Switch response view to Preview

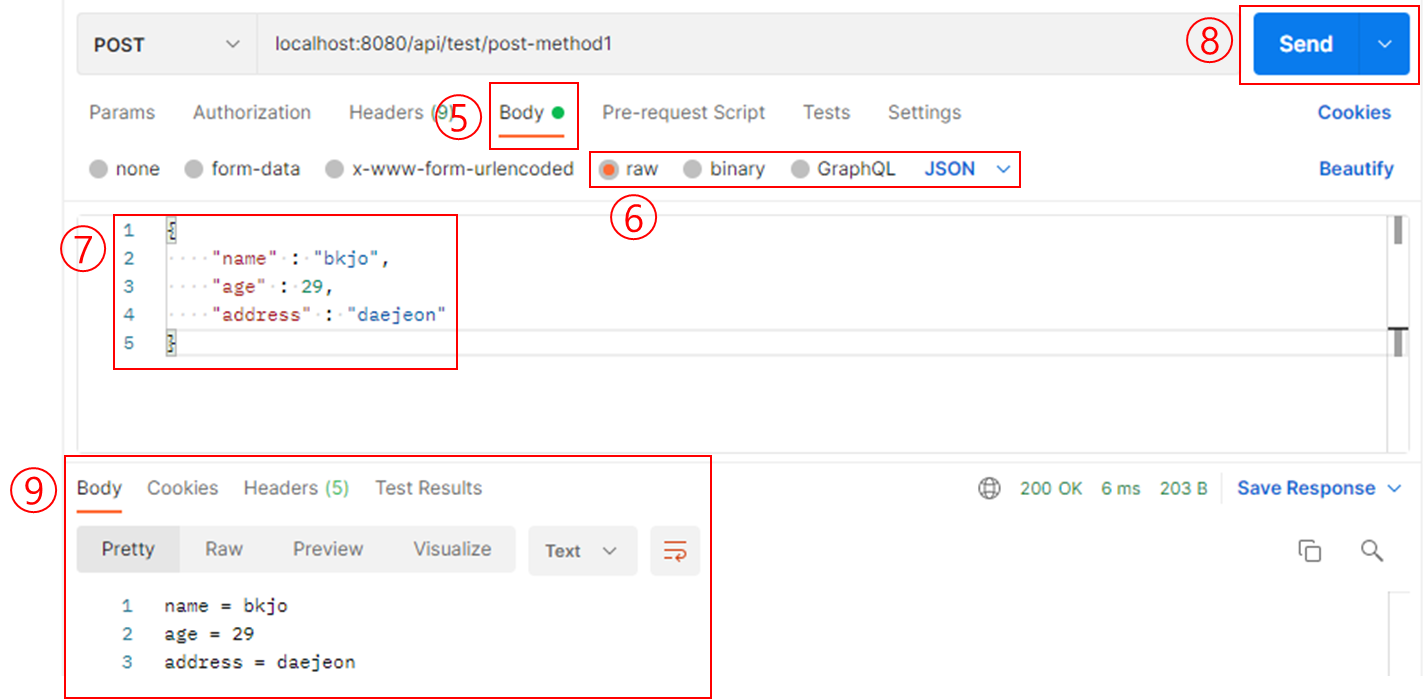point(327,549)
